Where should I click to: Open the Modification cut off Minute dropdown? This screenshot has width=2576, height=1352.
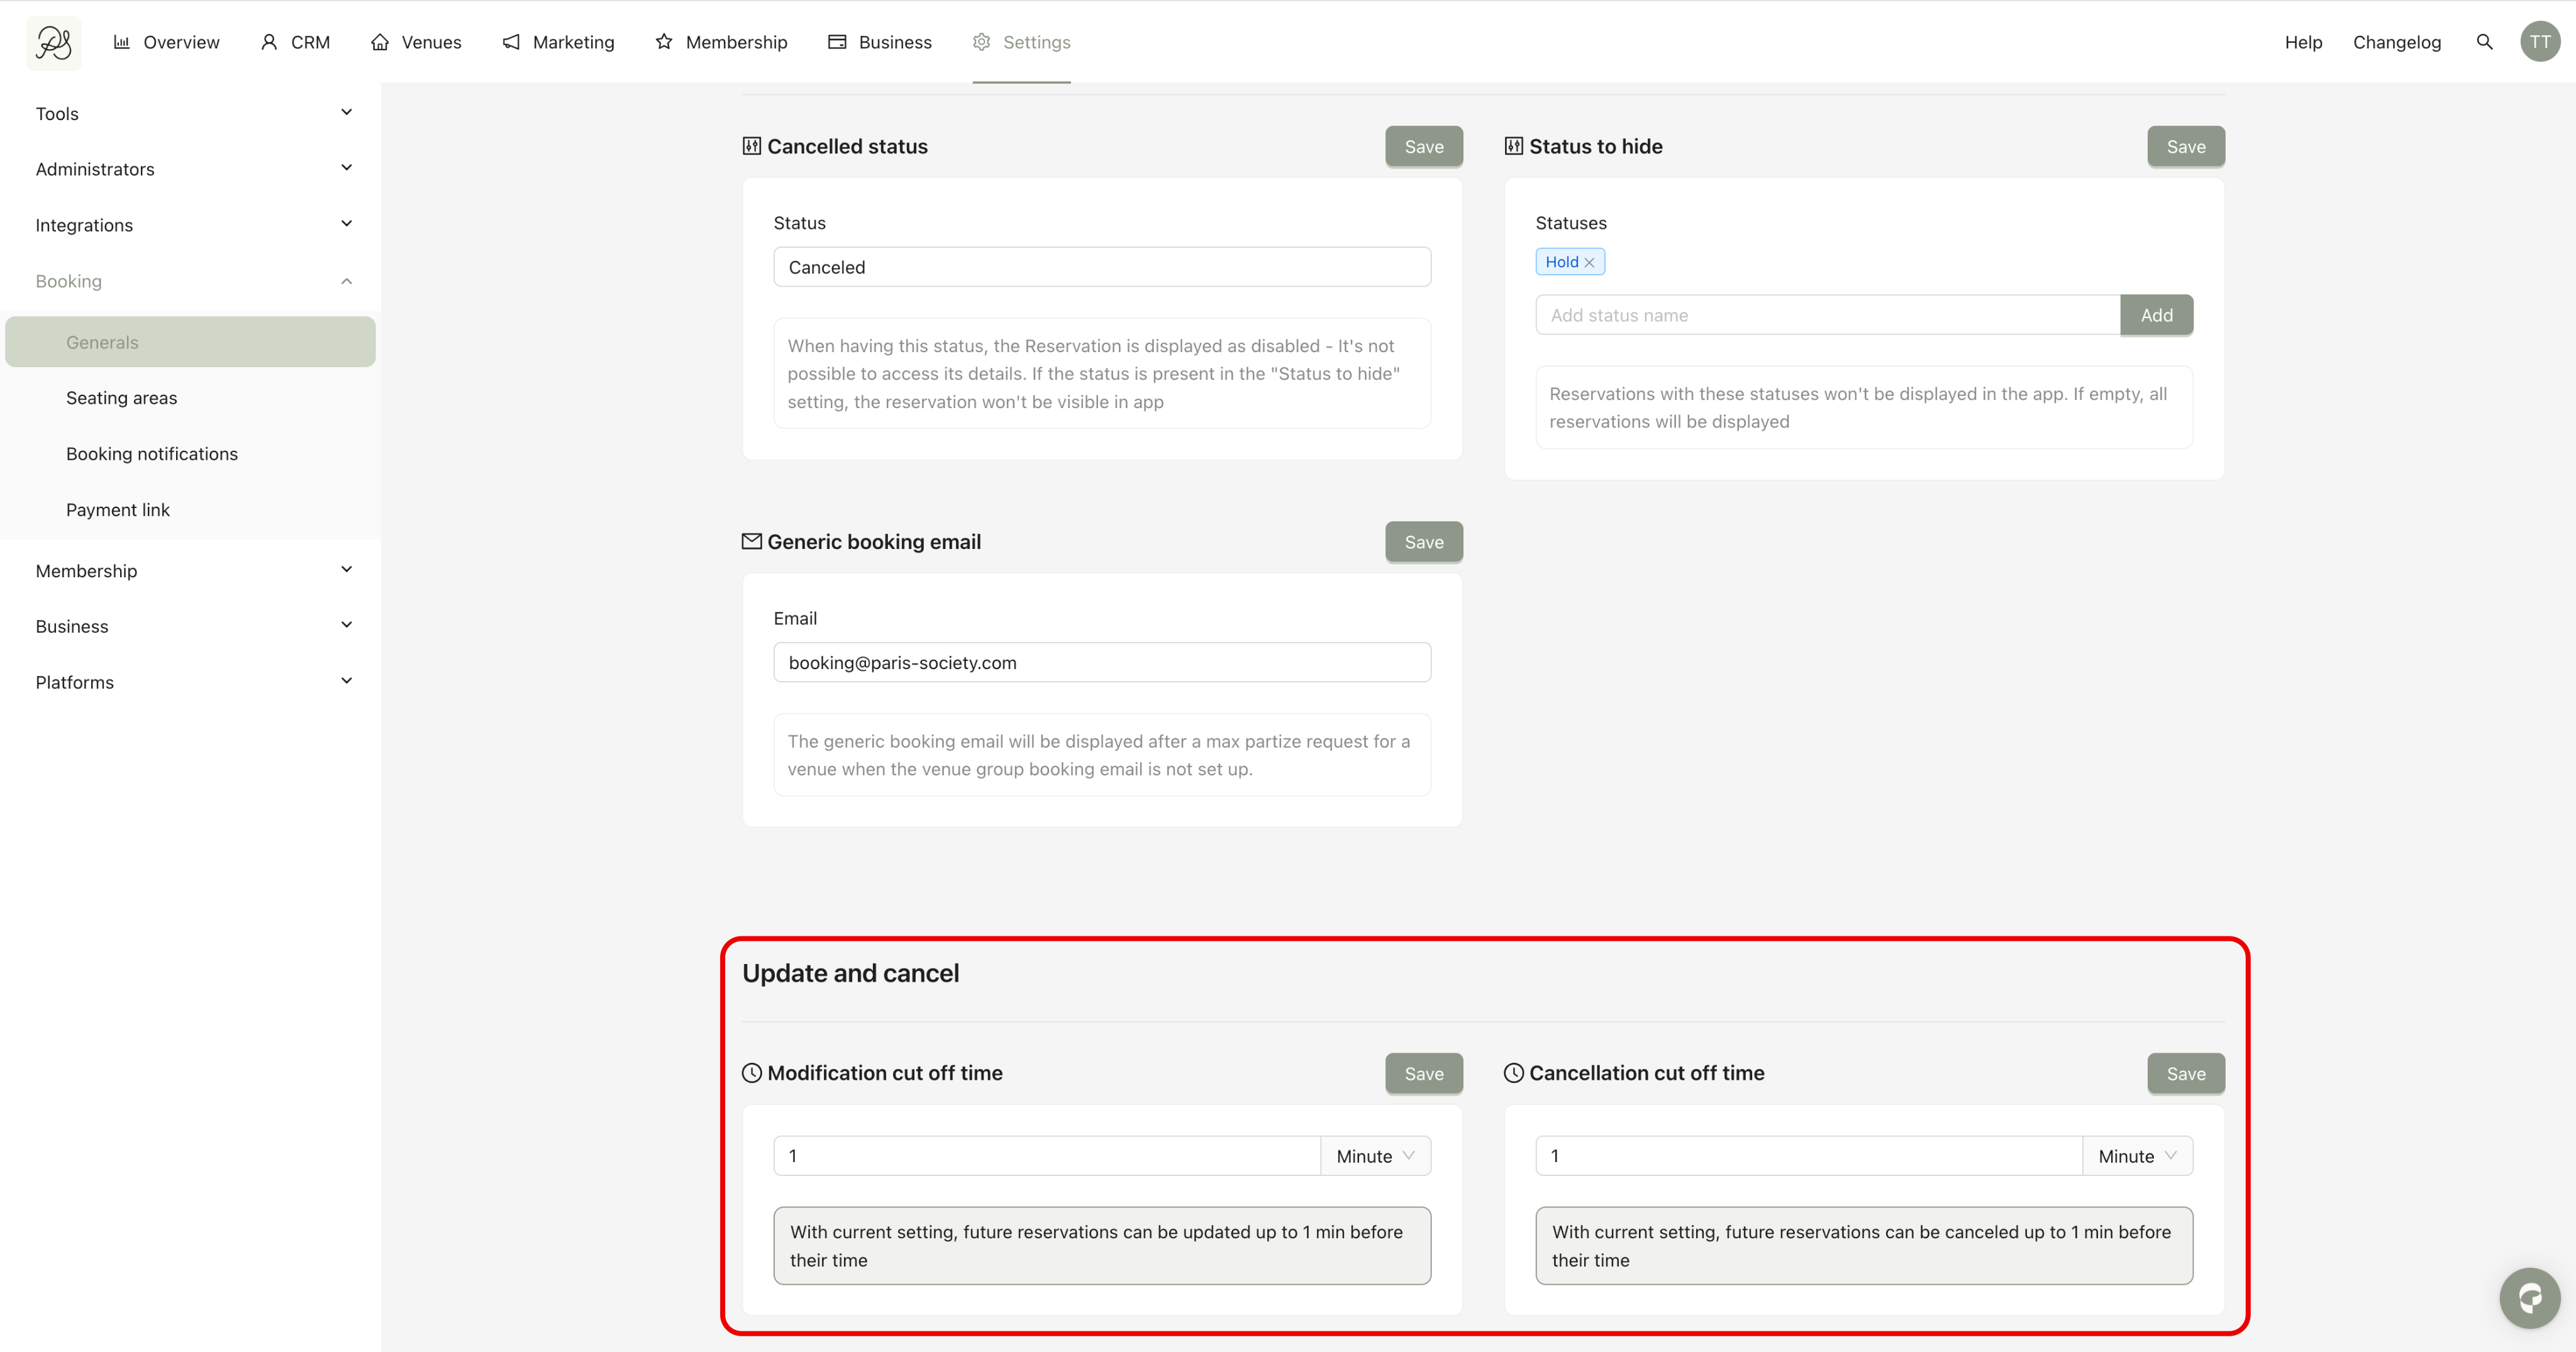(1375, 1156)
